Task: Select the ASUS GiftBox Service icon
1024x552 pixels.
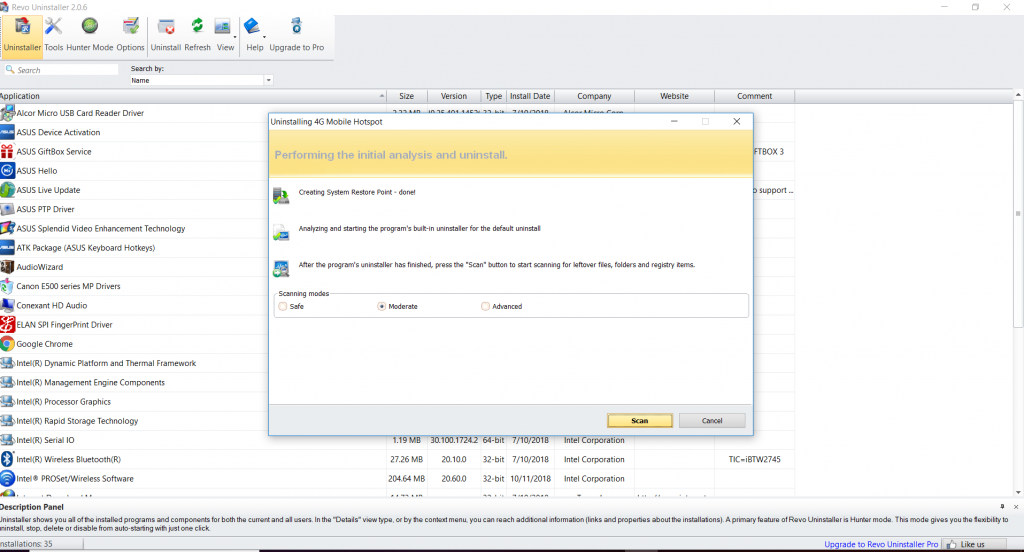Action: [x=7, y=152]
